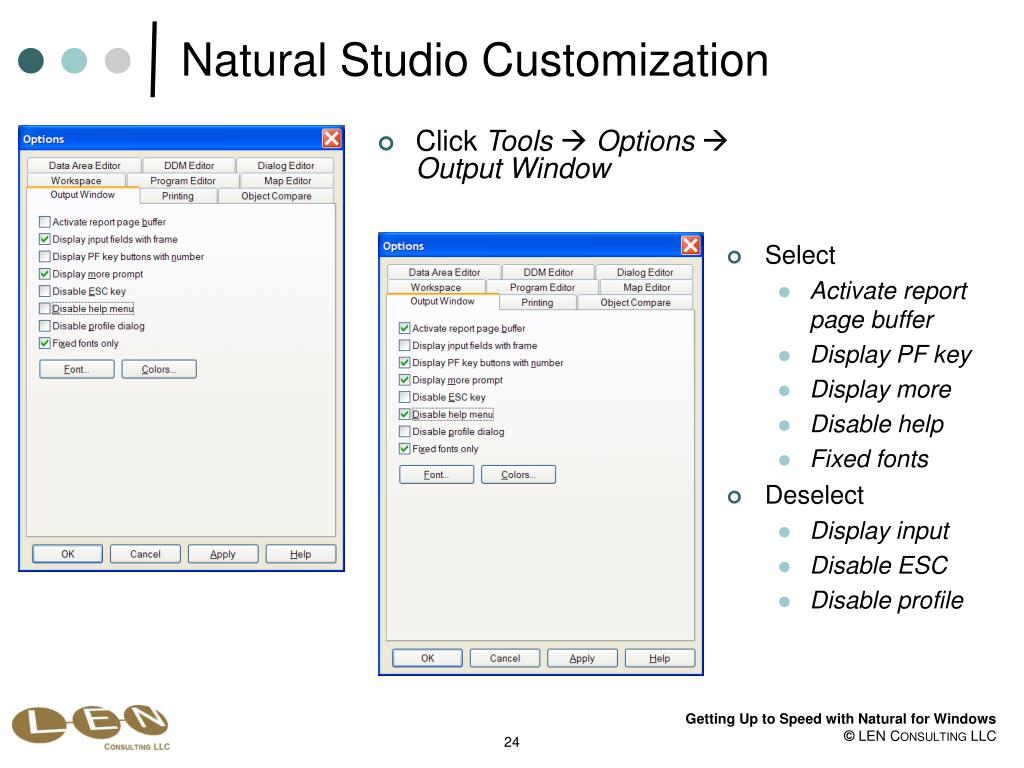Switch to Program Editor tab in right dialog
Viewport: 1024px width, 768px height.
tap(542, 287)
